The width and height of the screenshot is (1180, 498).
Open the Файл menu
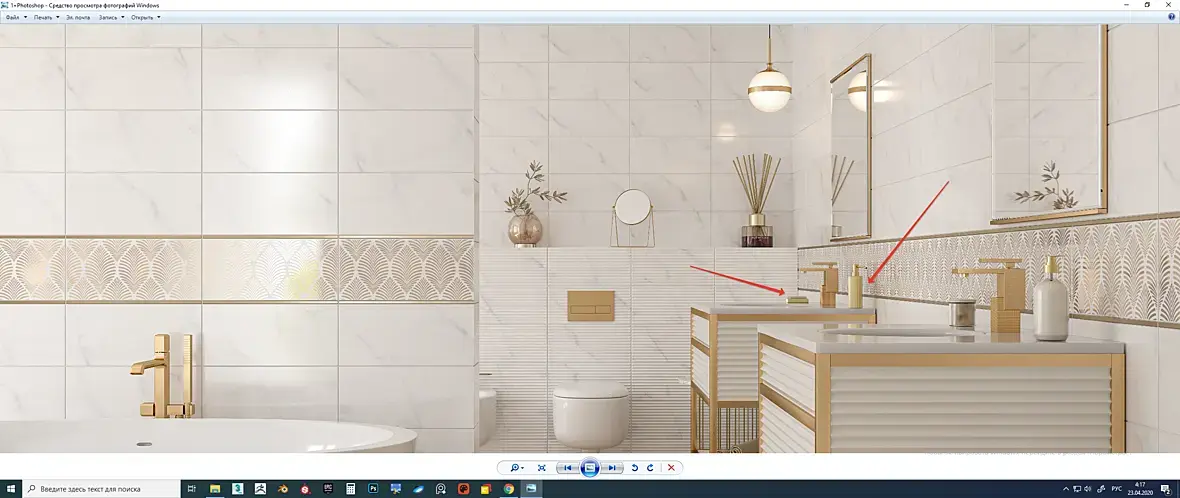(15, 17)
